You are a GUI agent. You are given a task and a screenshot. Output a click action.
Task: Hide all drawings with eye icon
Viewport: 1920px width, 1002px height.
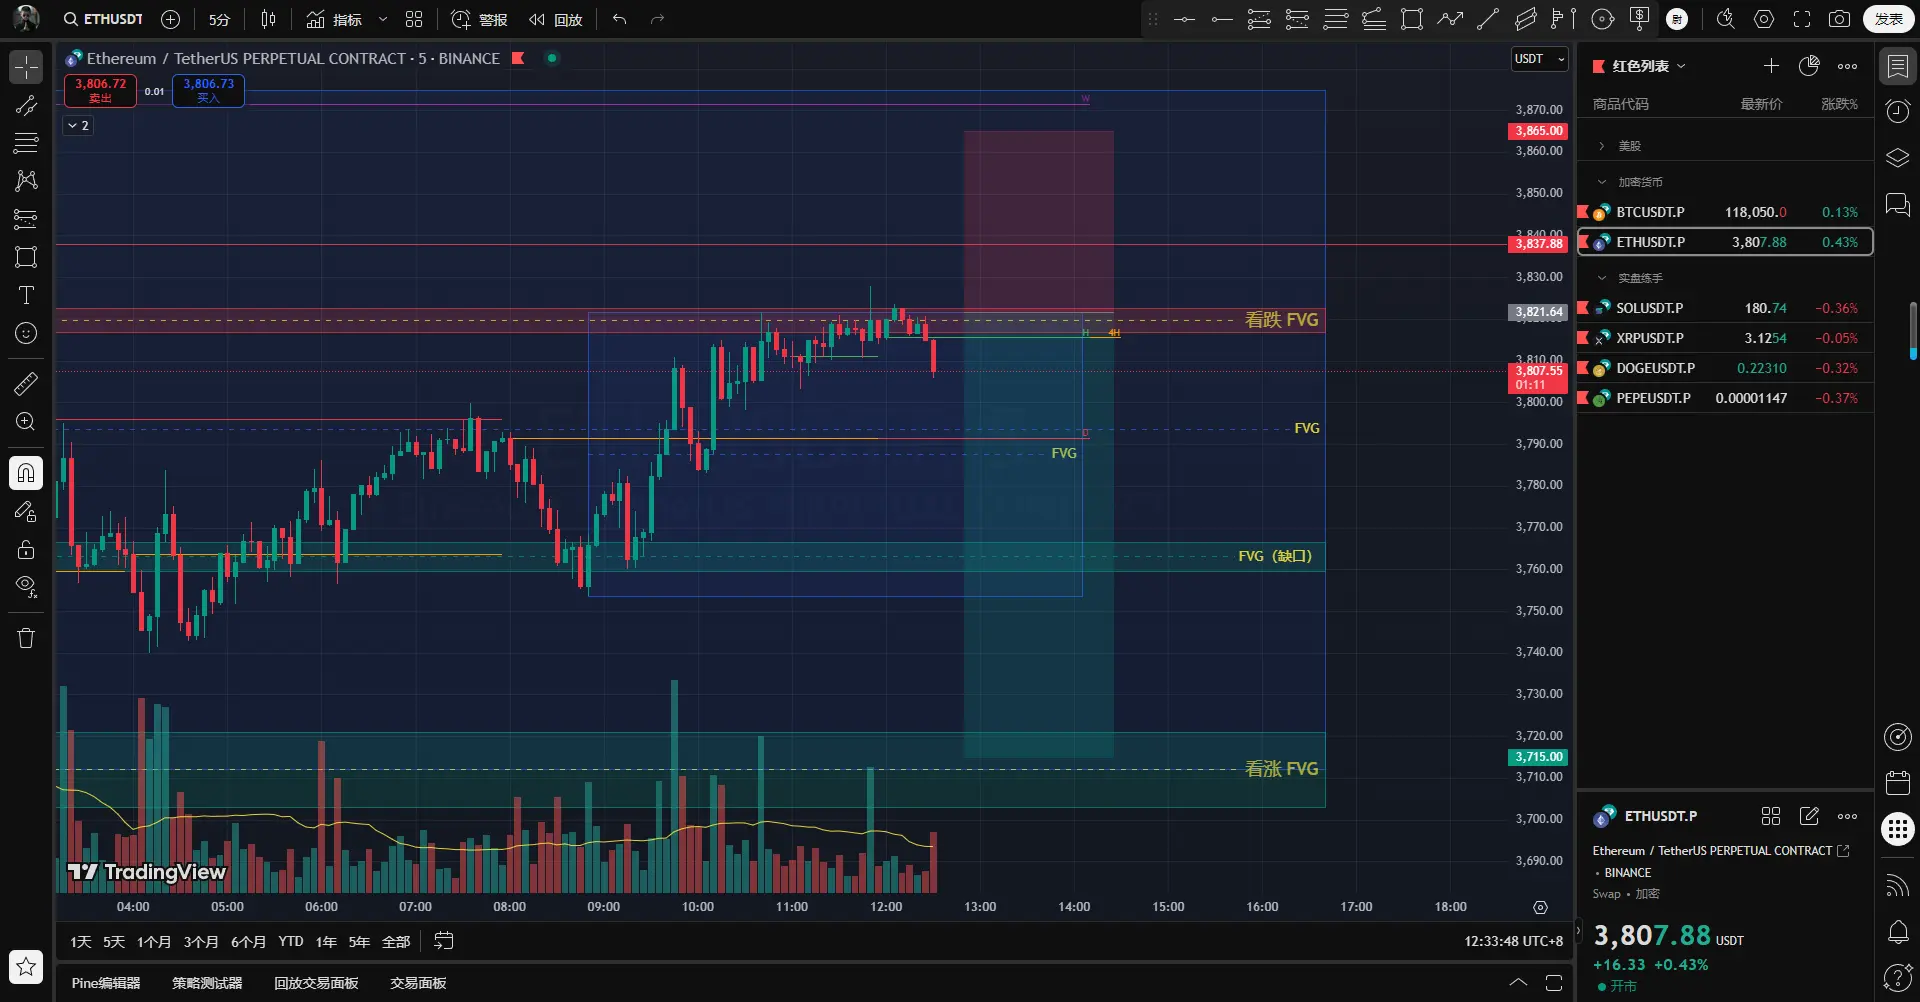coord(26,587)
